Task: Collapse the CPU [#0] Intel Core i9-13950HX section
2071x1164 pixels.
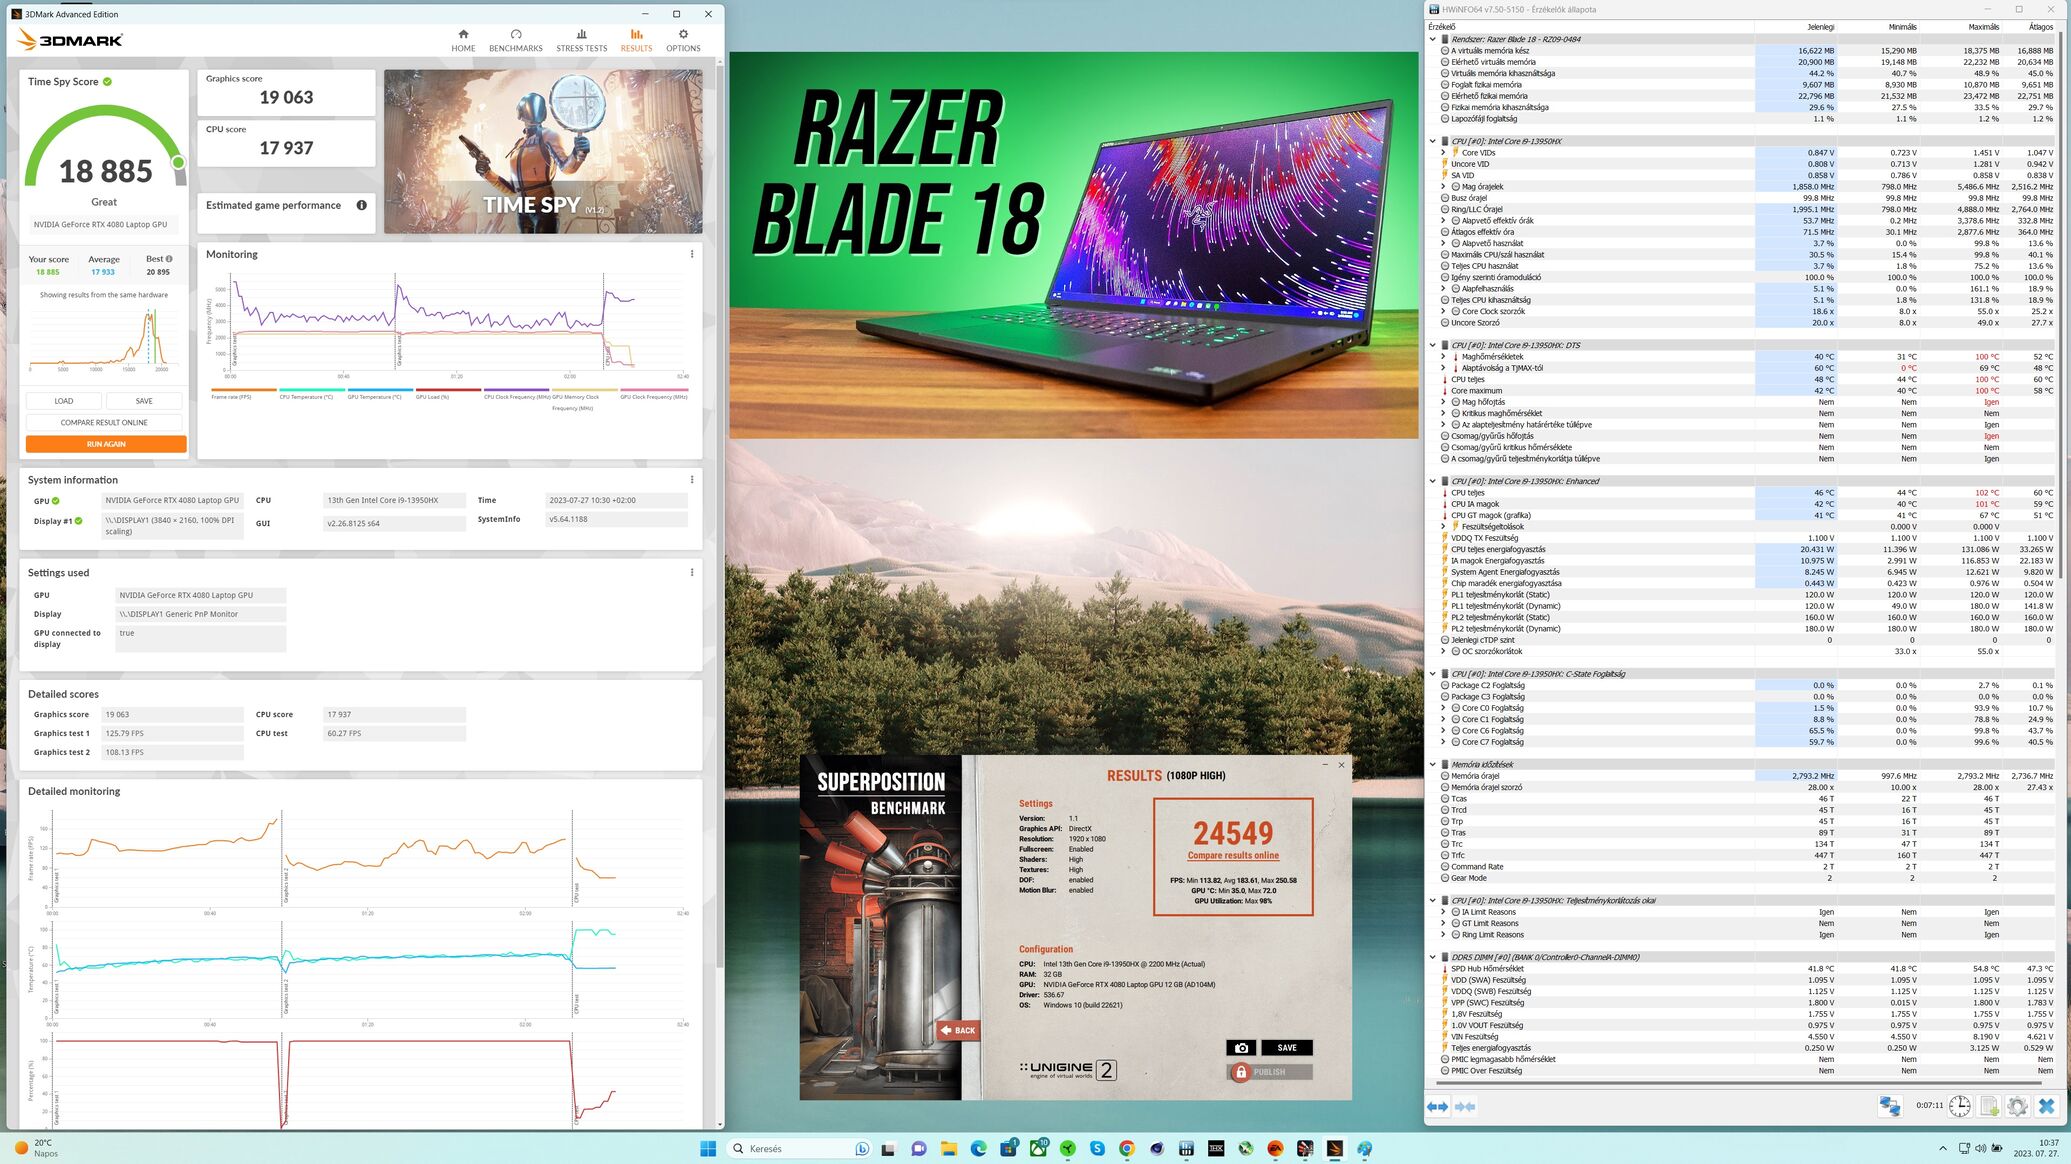Action: 1433,141
